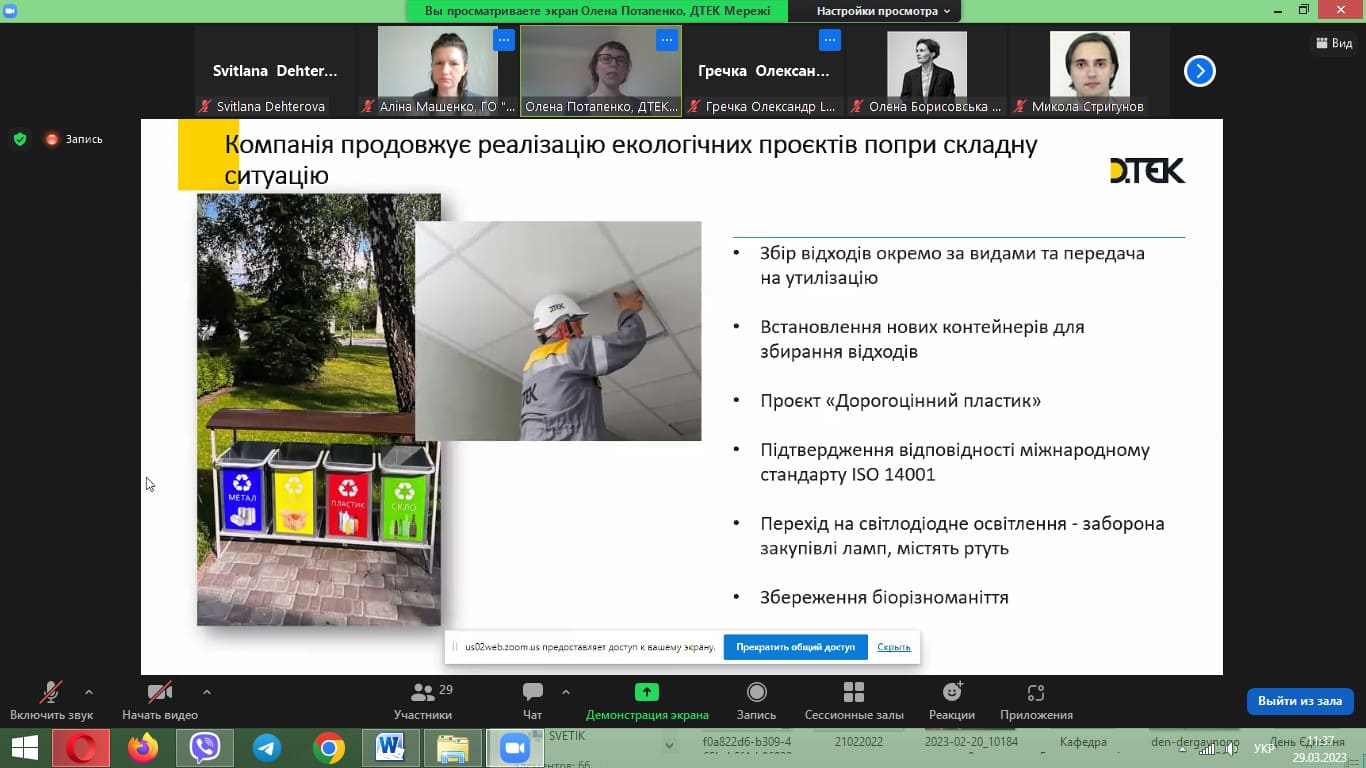Click УКР language indicator in tray
The width and height of the screenshot is (1366, 768).
1264,748
